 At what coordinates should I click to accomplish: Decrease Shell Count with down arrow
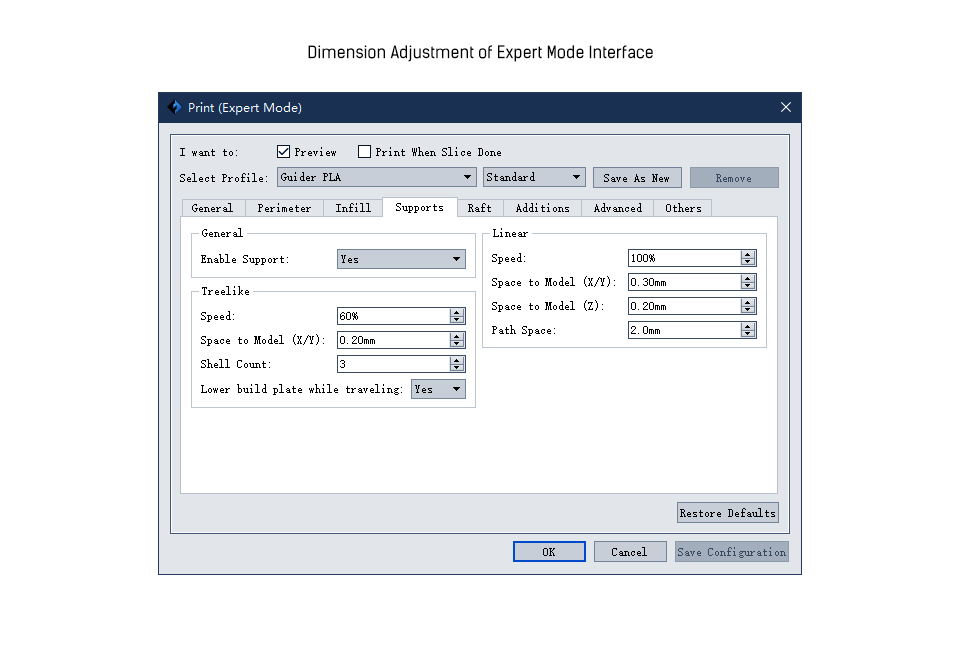click(457, 368)
